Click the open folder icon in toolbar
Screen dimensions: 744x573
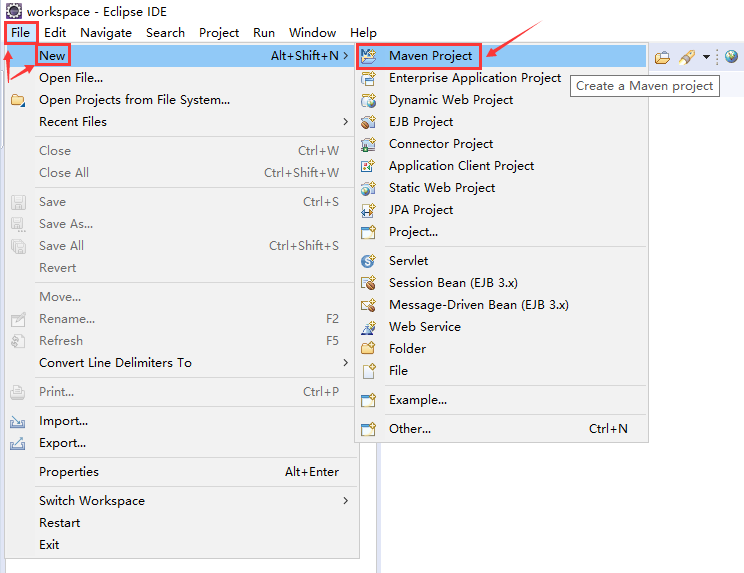[662, 57]
